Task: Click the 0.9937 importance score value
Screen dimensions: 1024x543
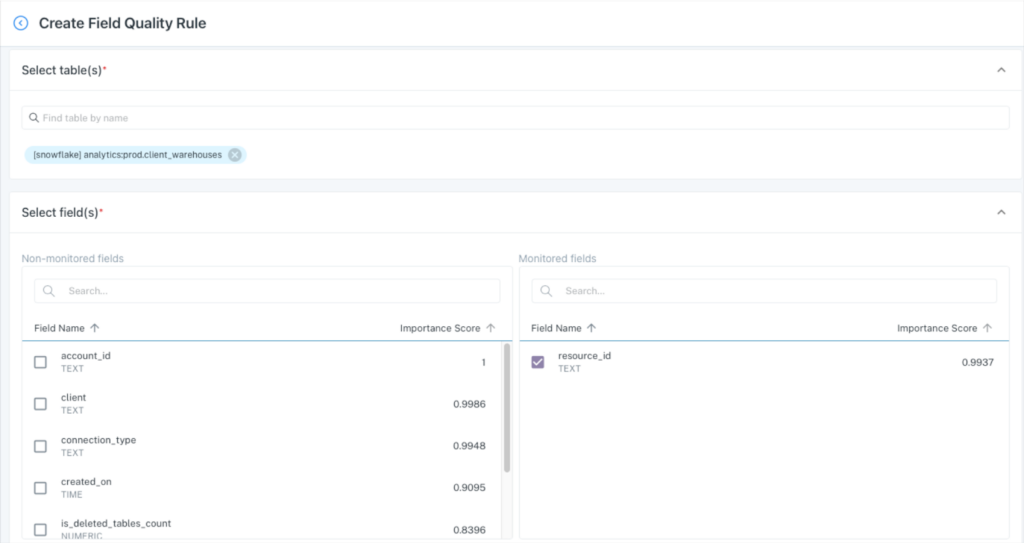Action: [978, 362]
